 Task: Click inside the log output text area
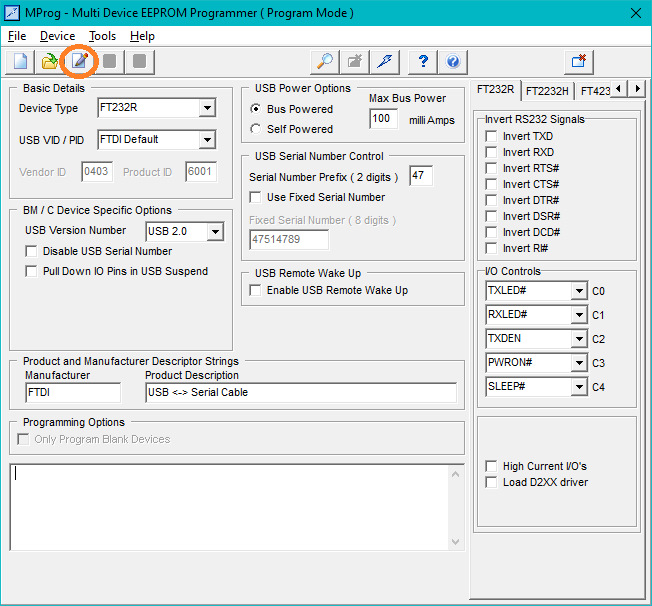pos(229,507)
